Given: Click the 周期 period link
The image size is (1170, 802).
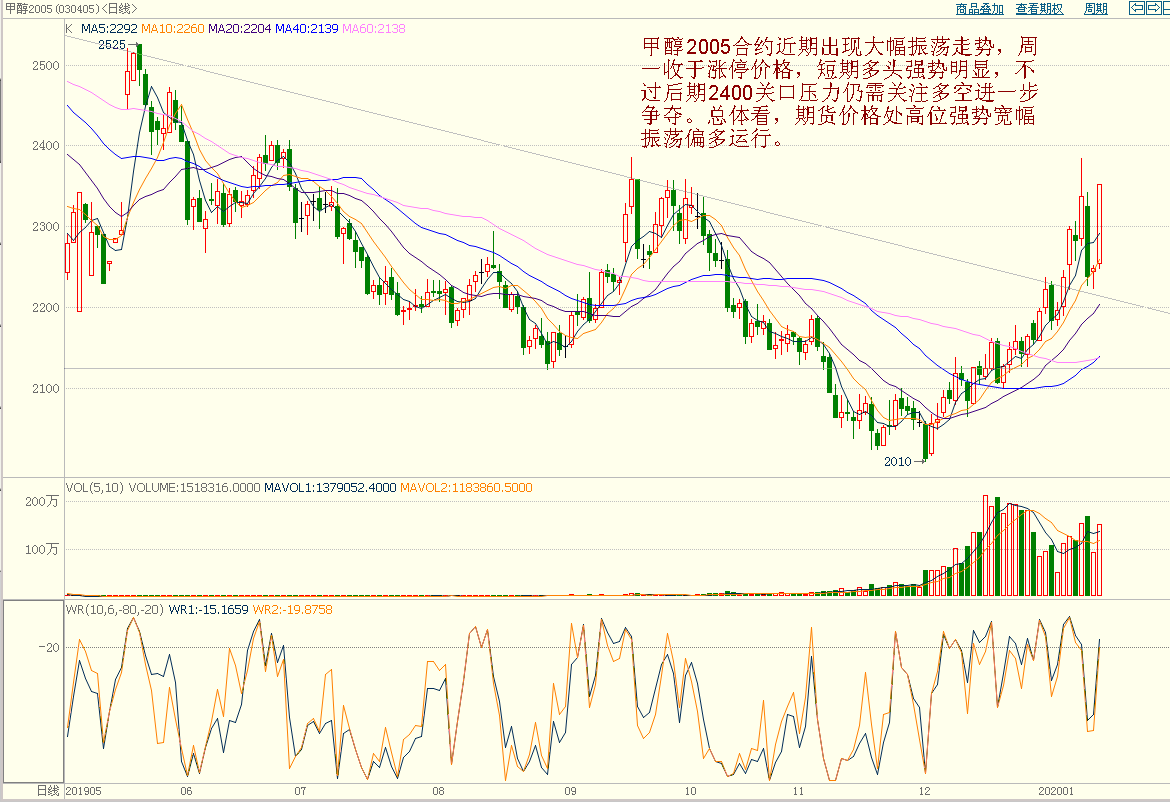Looking at the screenshot, I should [x=1095, y=9].
